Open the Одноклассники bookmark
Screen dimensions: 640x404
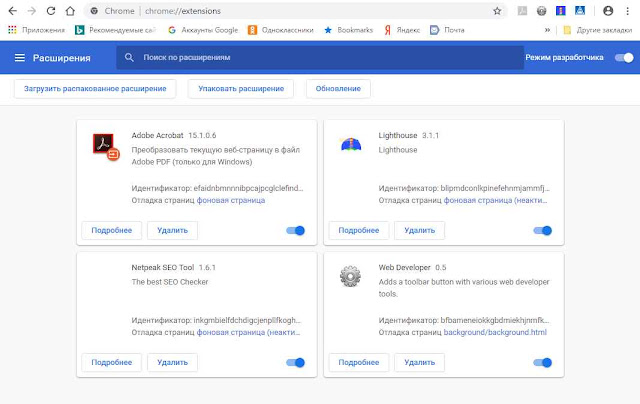pyautogui.click(x=281, y=30)
